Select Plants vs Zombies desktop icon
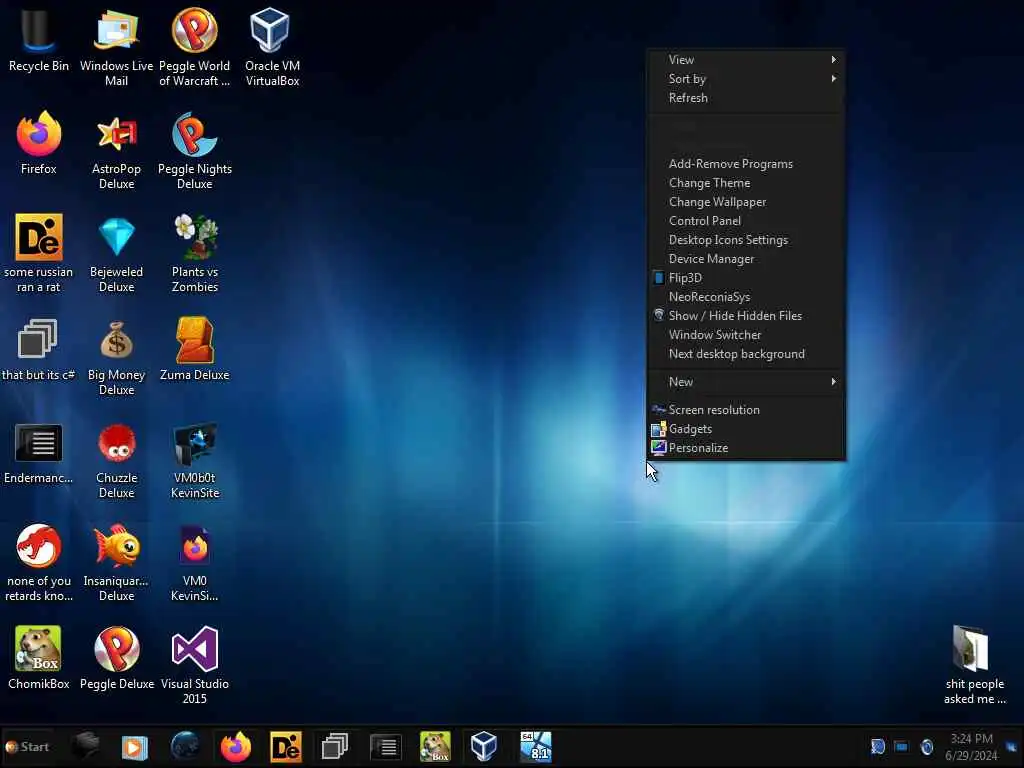Viewport: 1024px width, 768px height. [x=195, y=253]
